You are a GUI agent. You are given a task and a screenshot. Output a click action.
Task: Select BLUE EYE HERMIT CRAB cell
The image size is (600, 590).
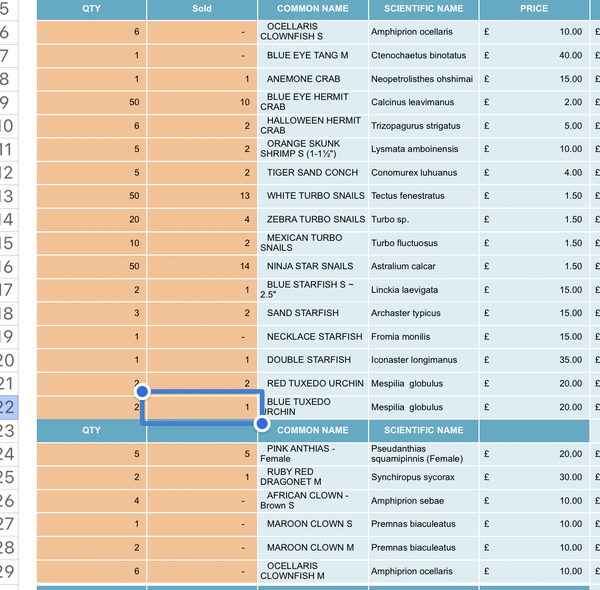313,102
